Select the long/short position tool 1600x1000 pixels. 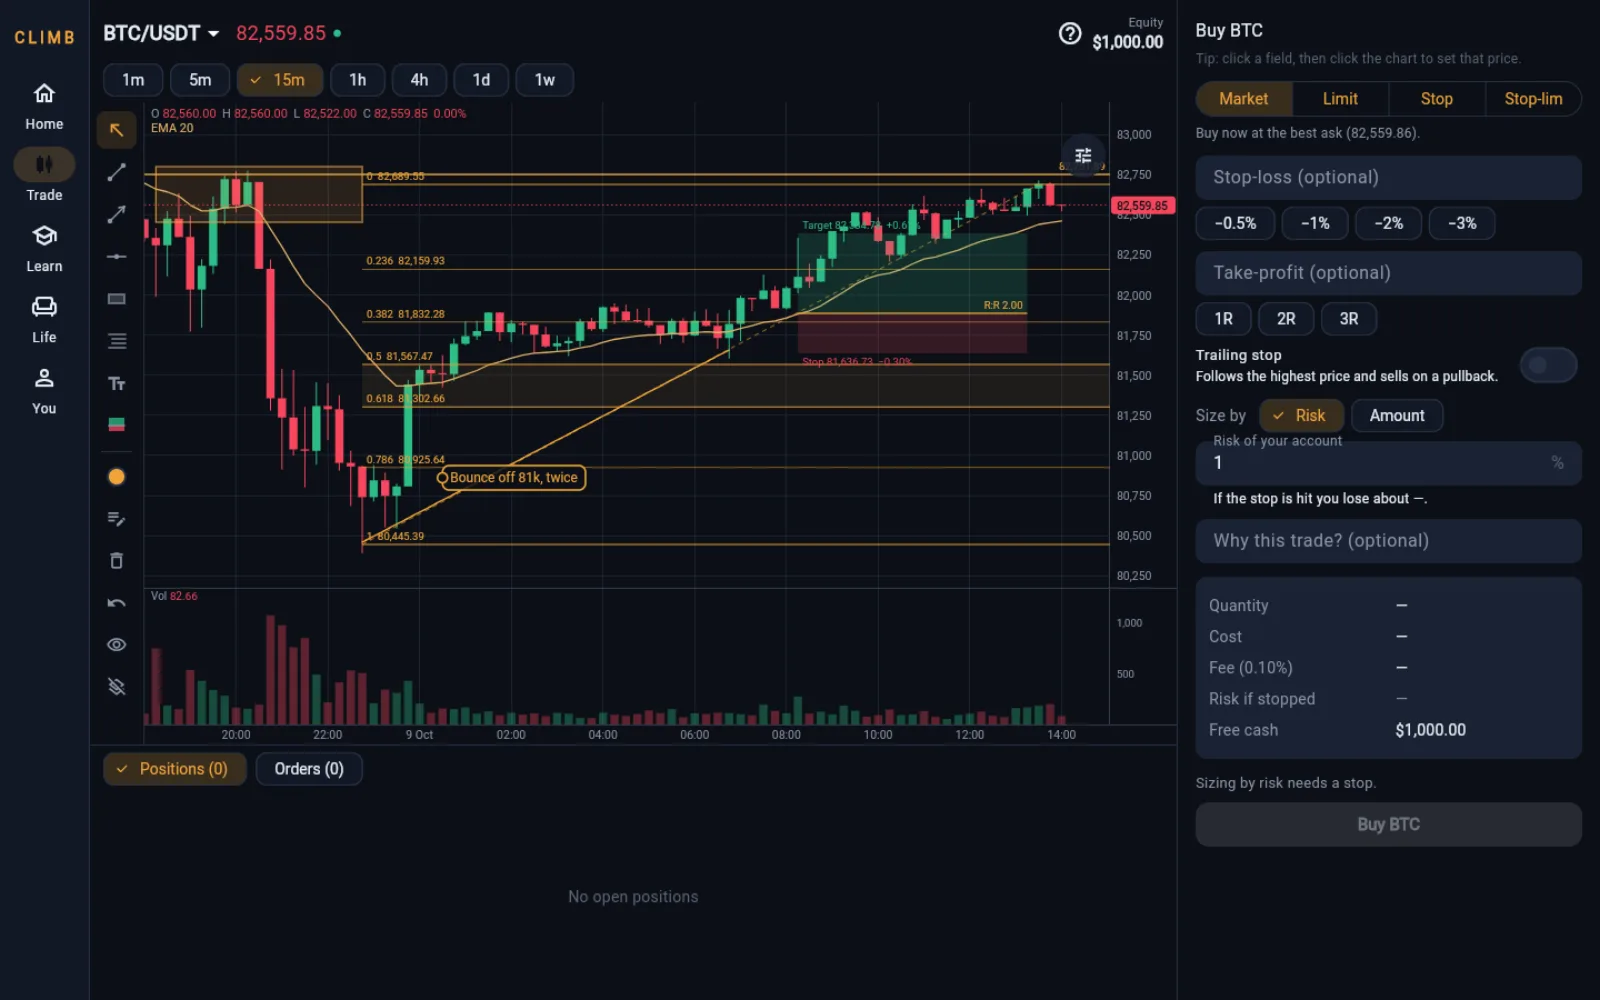coord(116,425)
